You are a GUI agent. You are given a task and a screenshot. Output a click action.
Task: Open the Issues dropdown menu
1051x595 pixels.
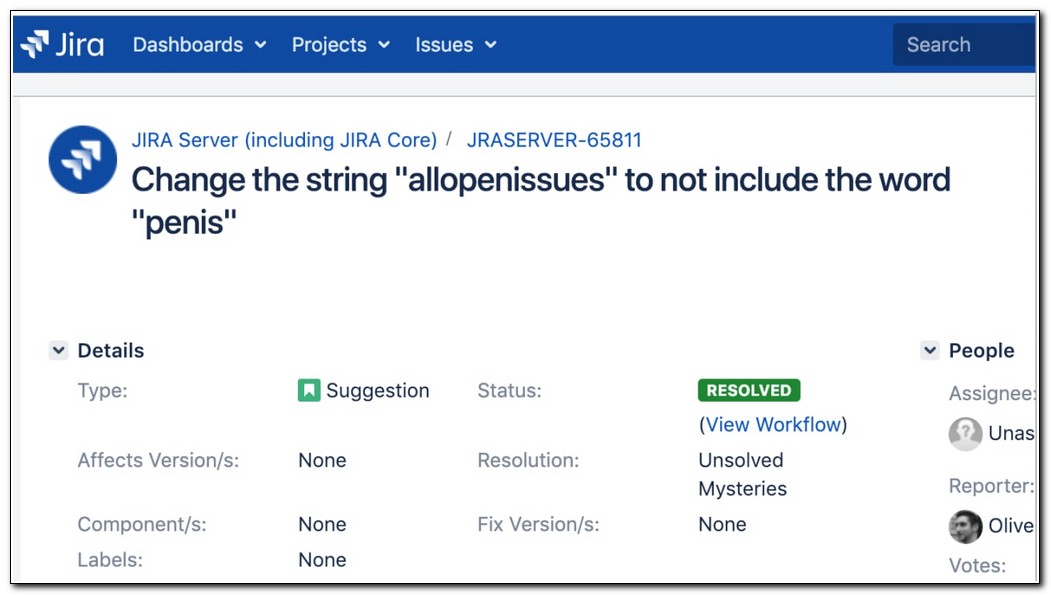[455, 45]
